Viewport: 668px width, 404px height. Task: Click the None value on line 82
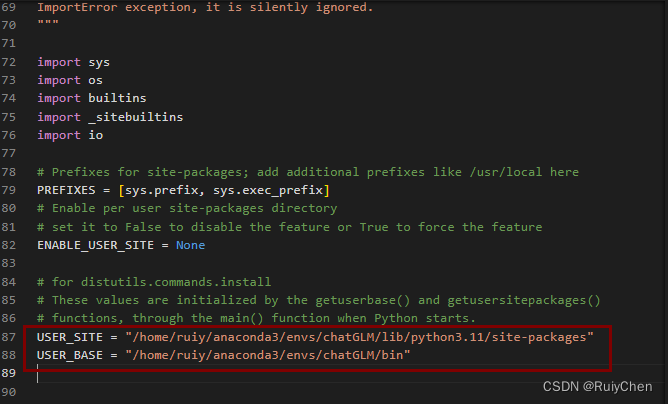(x=190, y=245)
